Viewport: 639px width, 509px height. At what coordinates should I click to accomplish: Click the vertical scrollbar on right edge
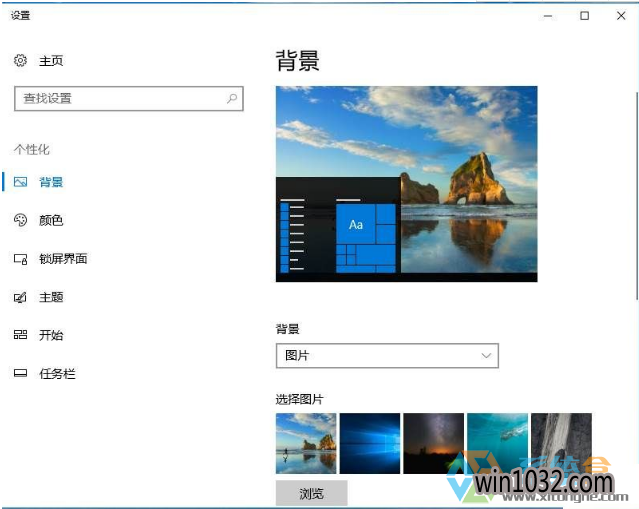[635, 200]
